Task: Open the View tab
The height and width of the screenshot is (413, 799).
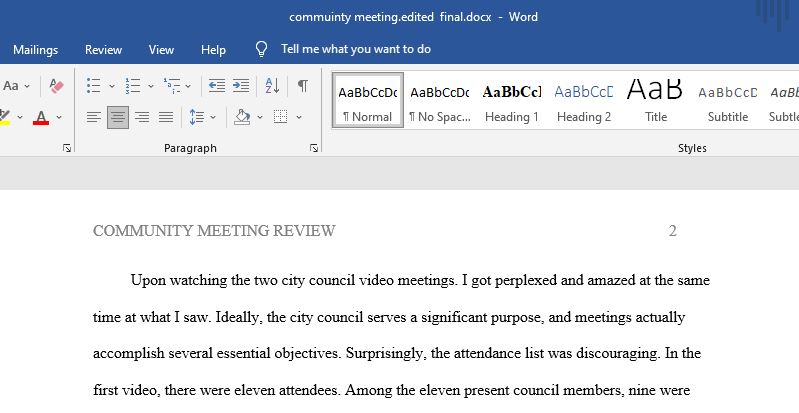Action: [161, 49]
